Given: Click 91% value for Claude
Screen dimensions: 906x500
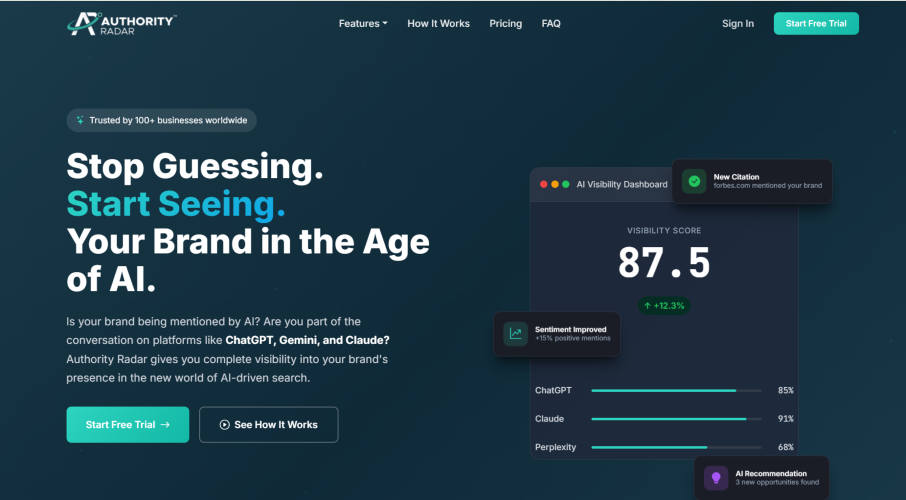Looking at the screenshot, I should click(785, 419).
